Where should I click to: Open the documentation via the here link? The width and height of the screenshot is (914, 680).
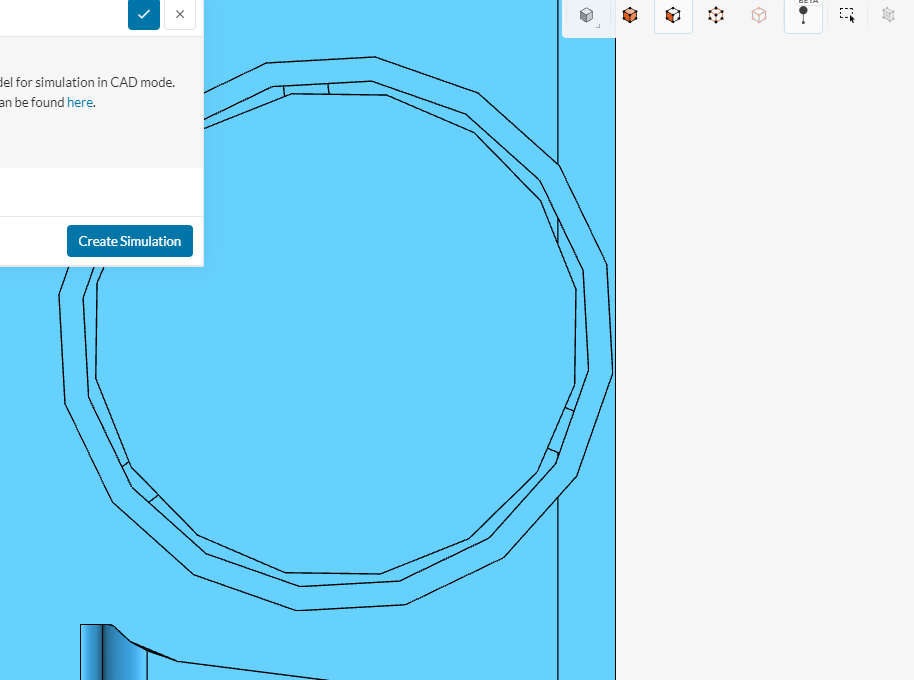pyautogui.click(x=79, y=102)
